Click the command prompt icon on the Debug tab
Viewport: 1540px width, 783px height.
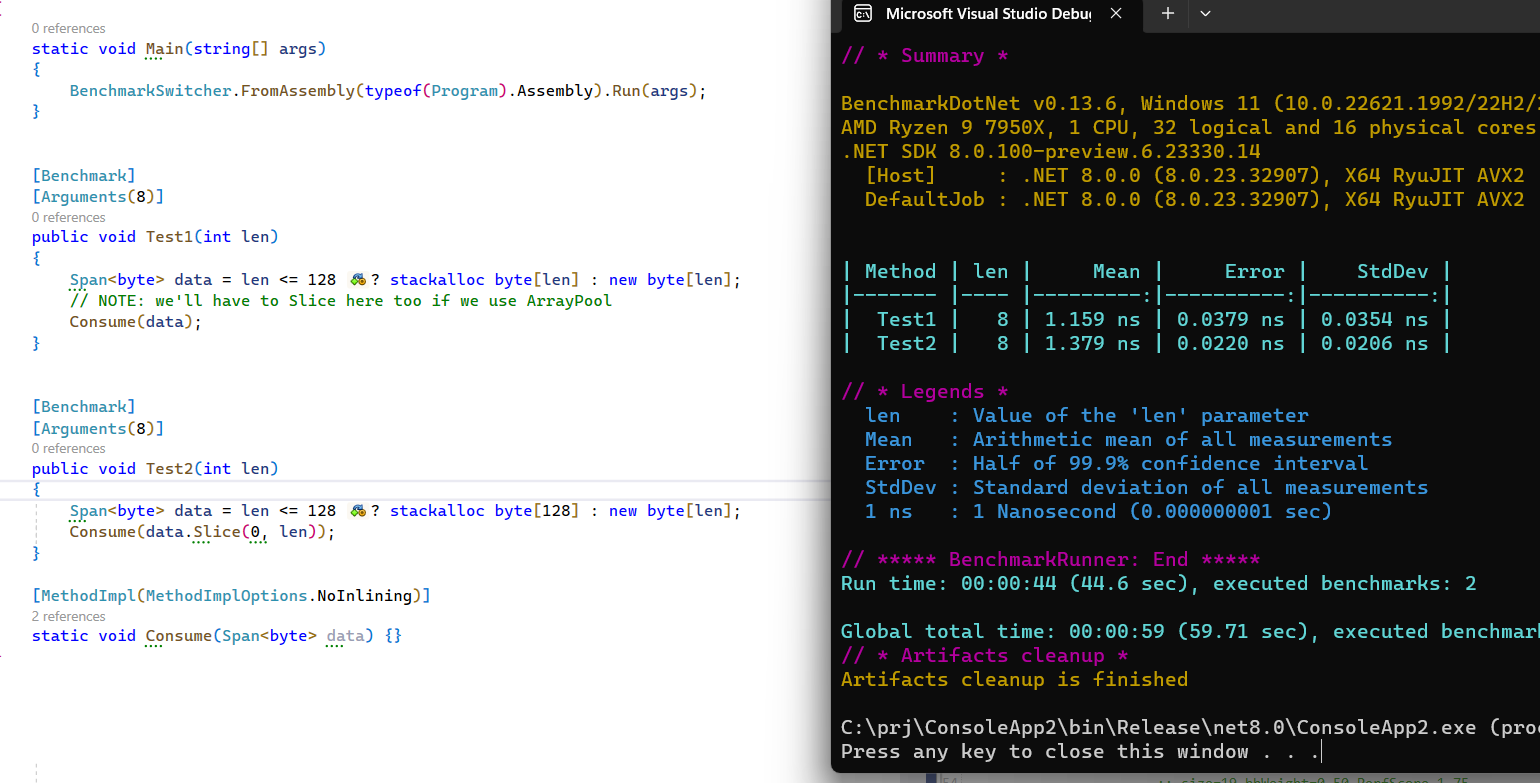[x=862, y=14]
